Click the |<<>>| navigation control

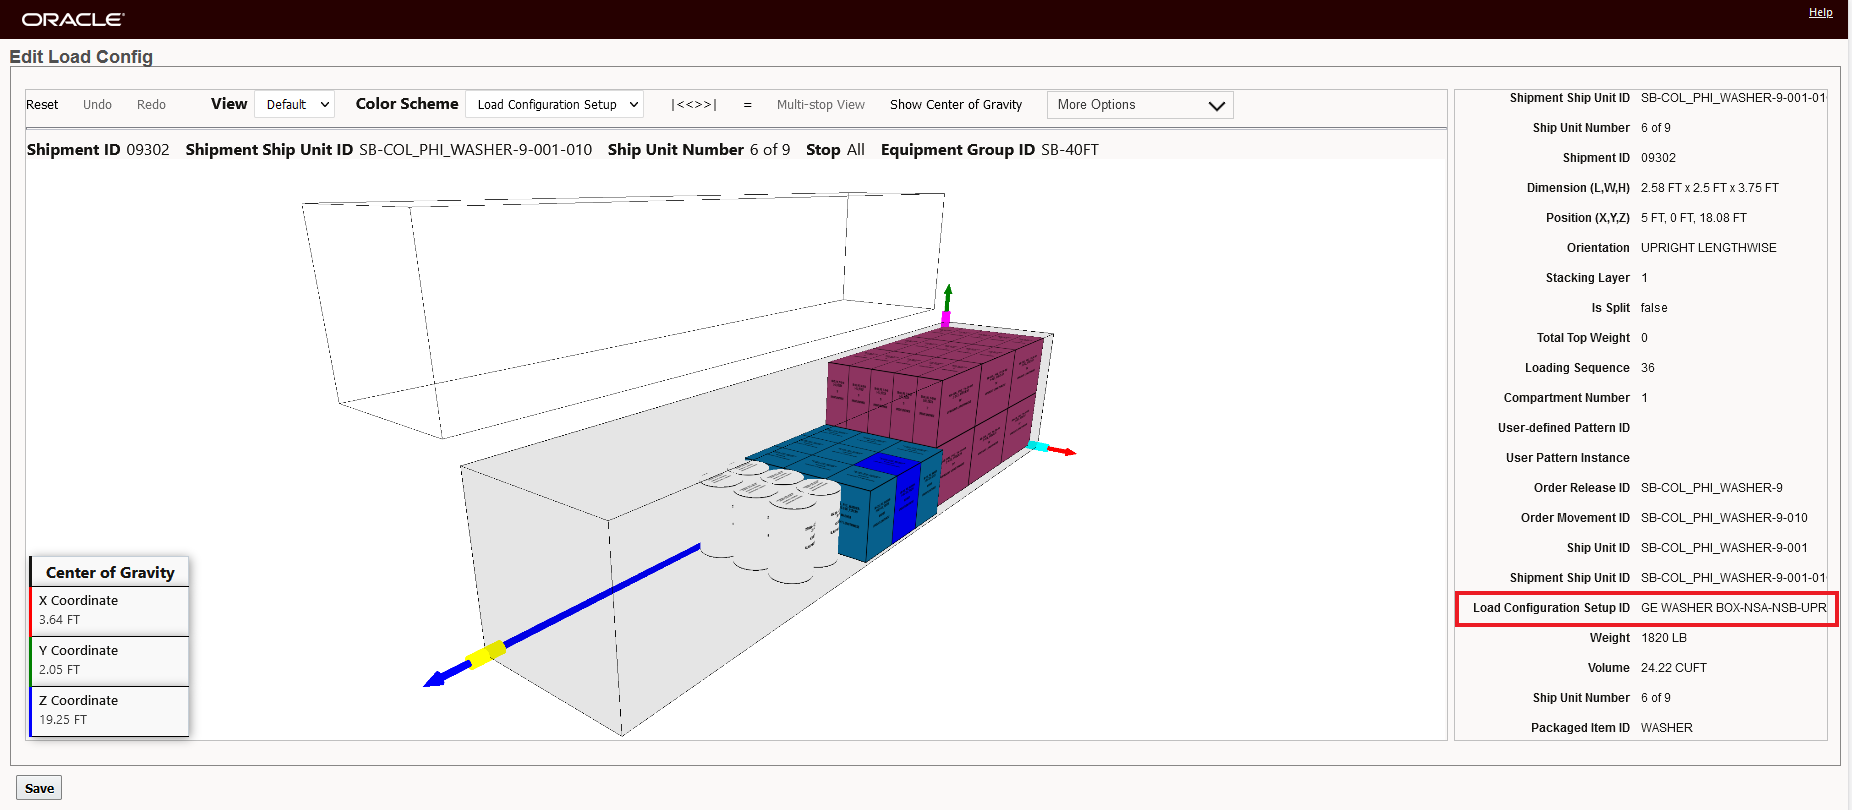tap(693, 105)
